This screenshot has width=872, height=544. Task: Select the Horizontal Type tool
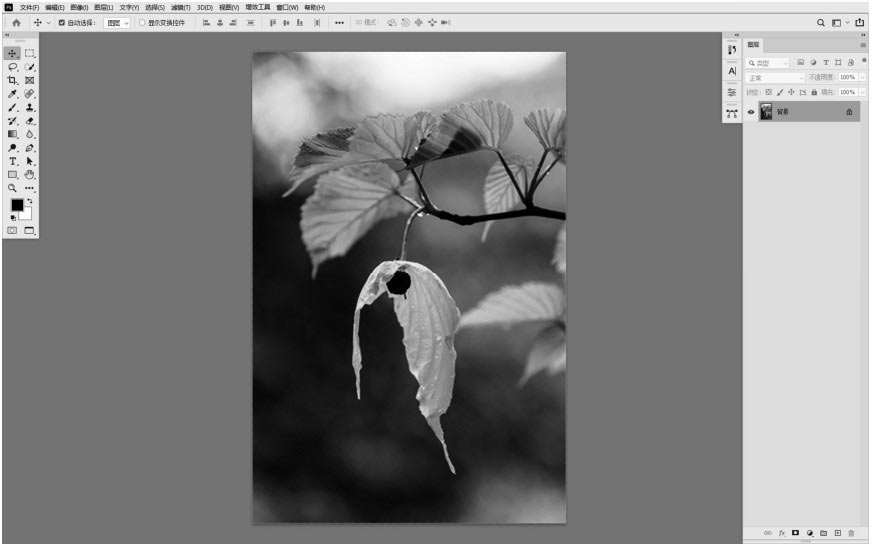pyautogui.click(x=12, y=161)
